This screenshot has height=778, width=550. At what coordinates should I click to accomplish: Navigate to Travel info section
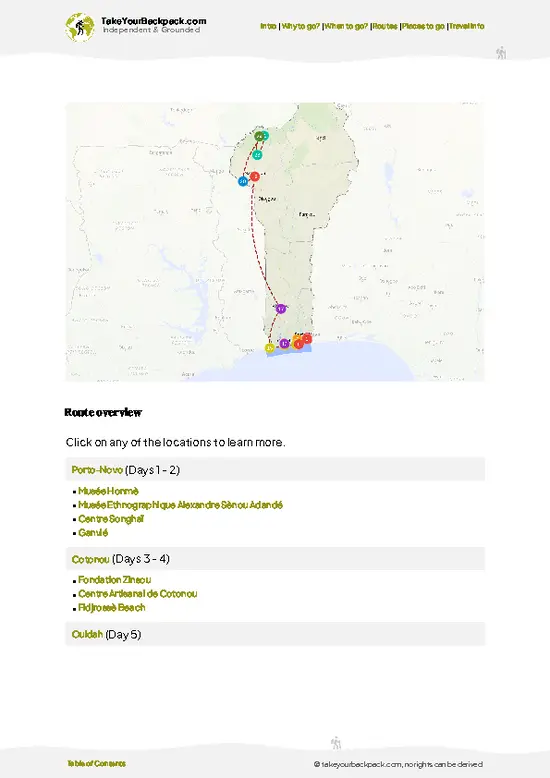point(467,26)
